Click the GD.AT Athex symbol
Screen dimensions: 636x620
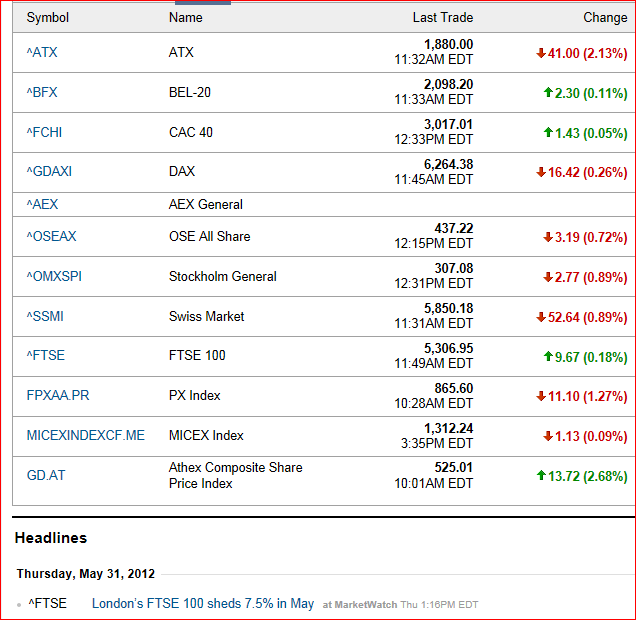[x=46, y=475]
